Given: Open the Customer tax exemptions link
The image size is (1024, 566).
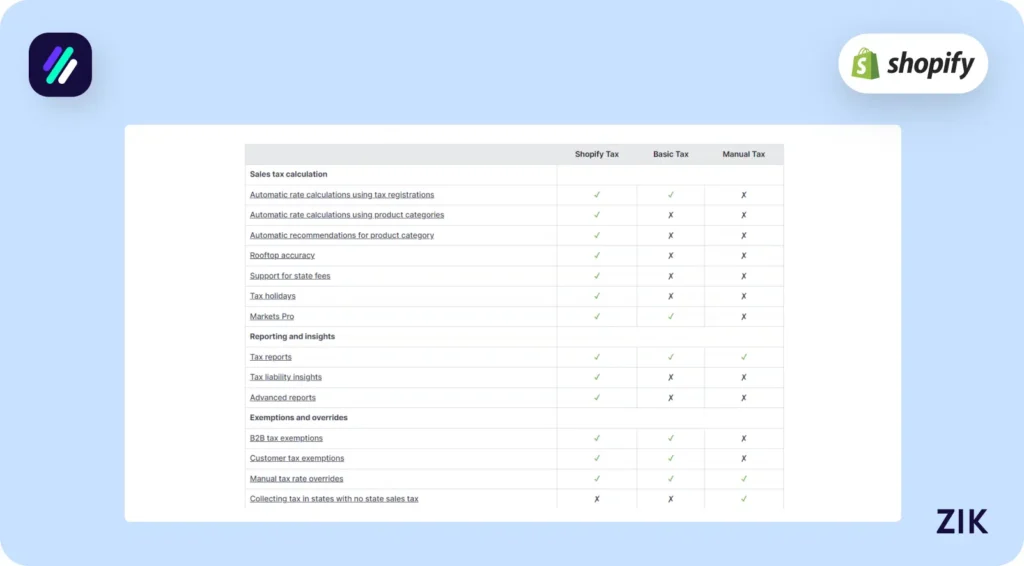Looking at the screenshot, I should tap(297, 458).
